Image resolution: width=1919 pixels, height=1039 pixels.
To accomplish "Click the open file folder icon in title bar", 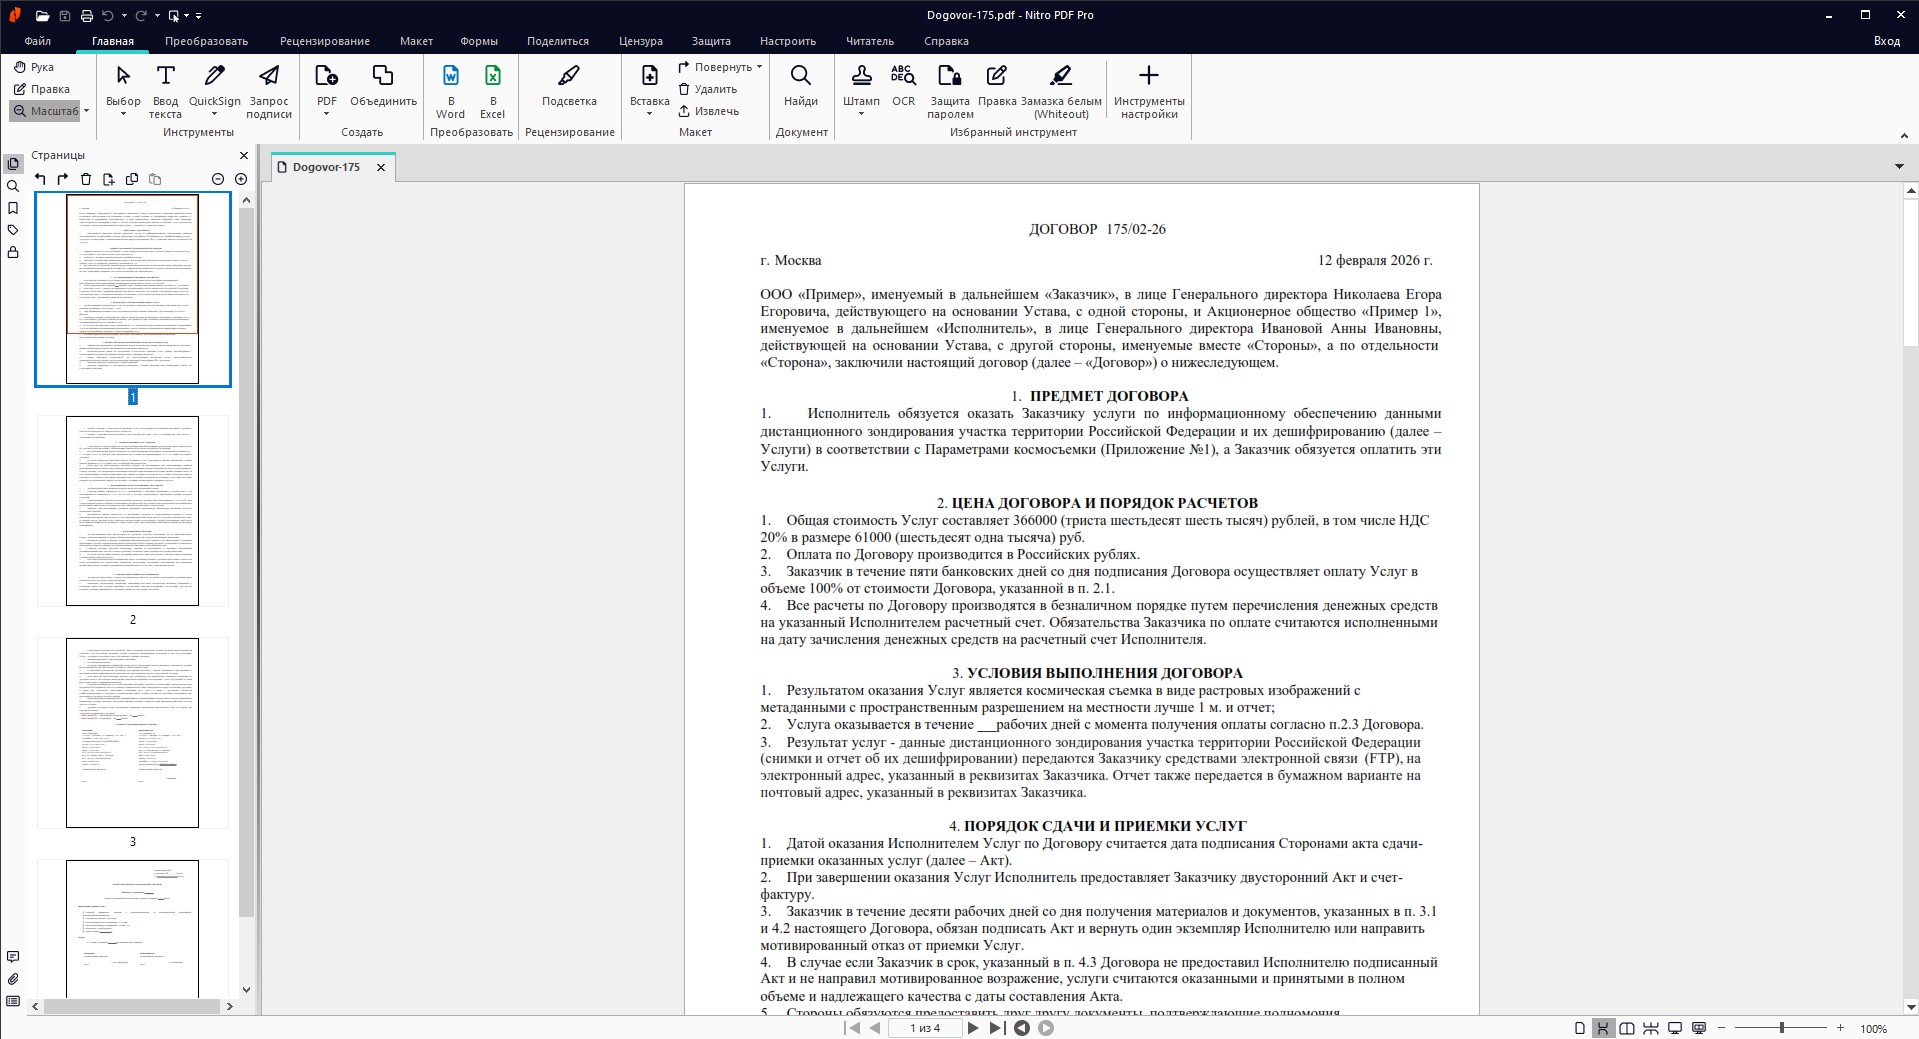I will (41, 15).
